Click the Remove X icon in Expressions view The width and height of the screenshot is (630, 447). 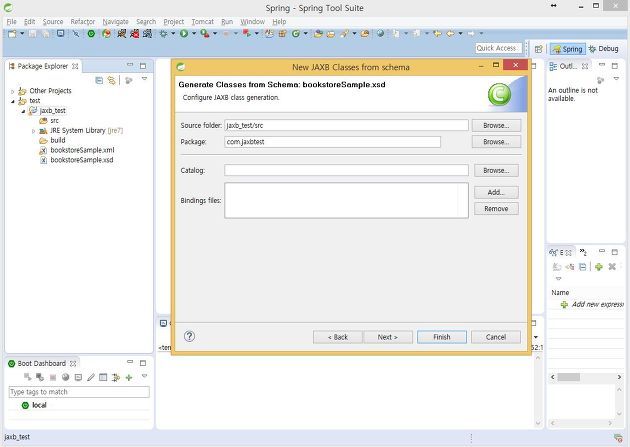[612, 267]
